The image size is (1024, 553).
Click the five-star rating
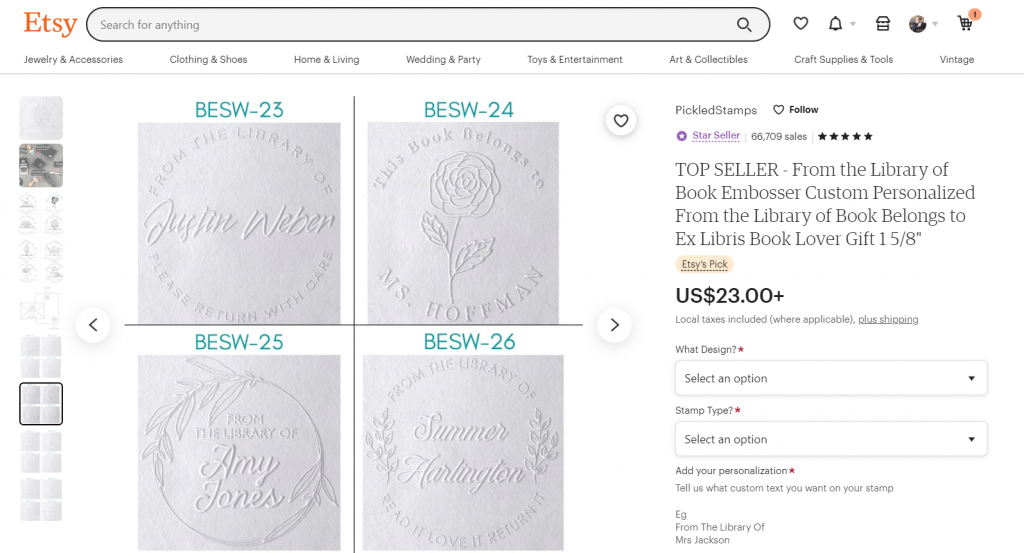pos(845,136)
